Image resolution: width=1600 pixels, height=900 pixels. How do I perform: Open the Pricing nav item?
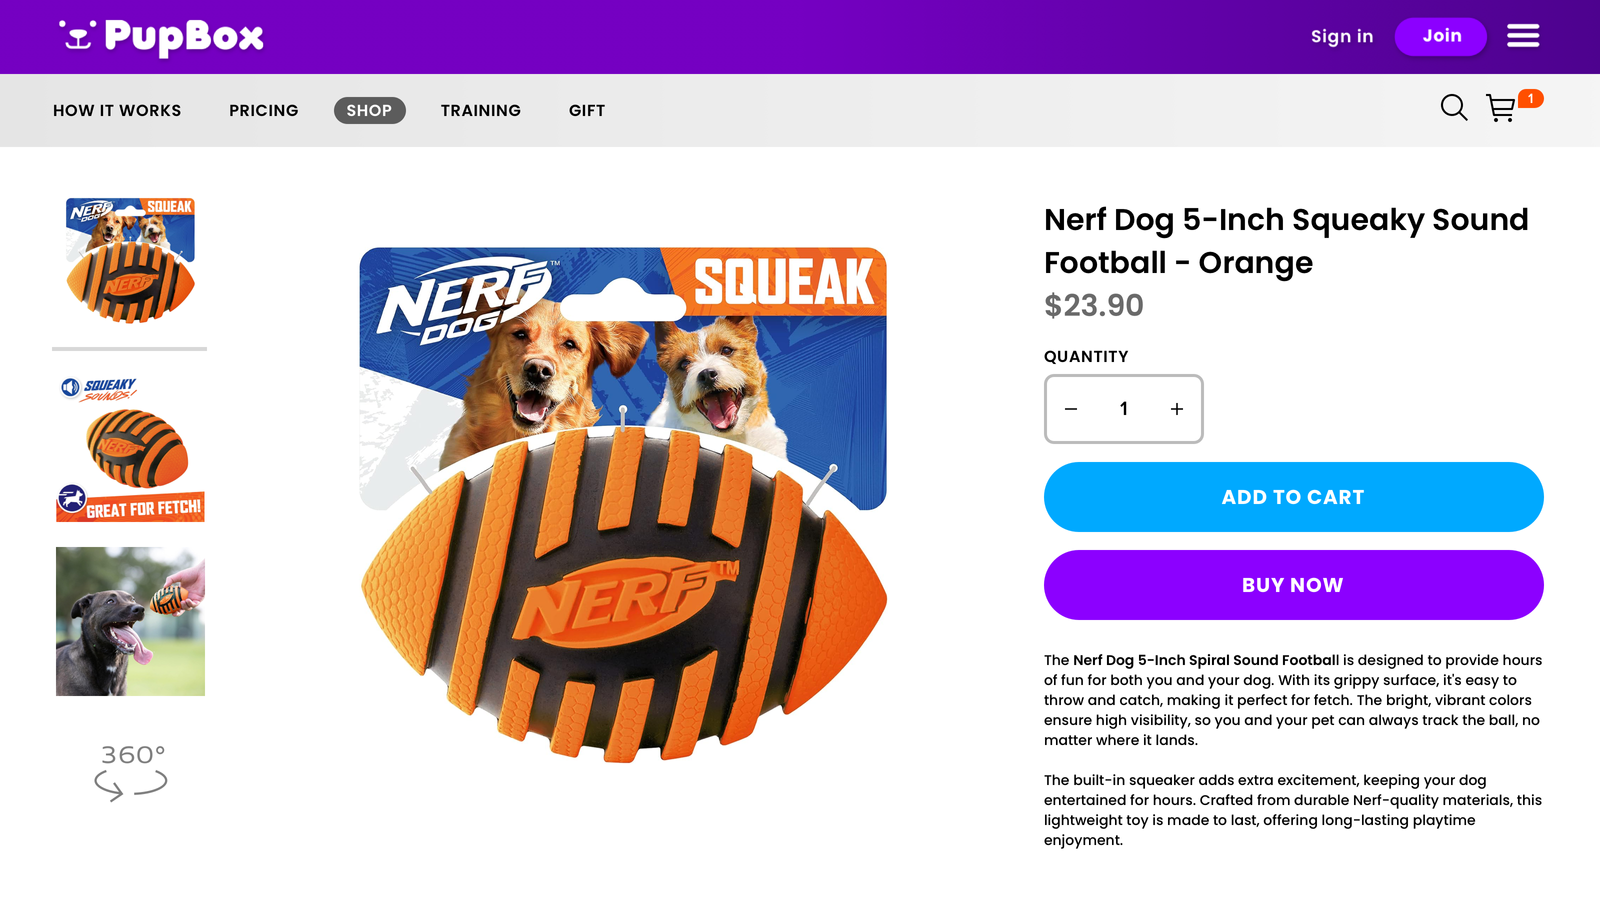pos(264,111)
